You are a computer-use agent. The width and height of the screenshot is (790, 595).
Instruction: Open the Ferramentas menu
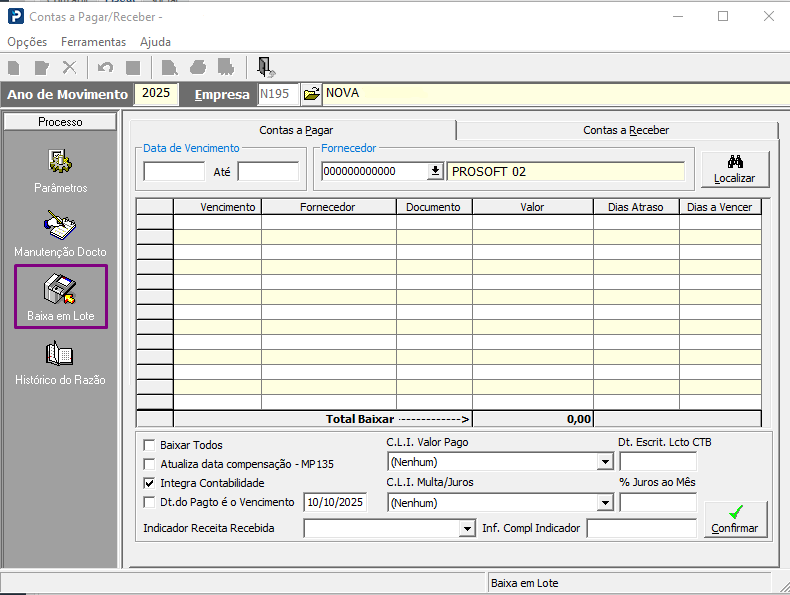pyautogui.click(x=93, y=42)
